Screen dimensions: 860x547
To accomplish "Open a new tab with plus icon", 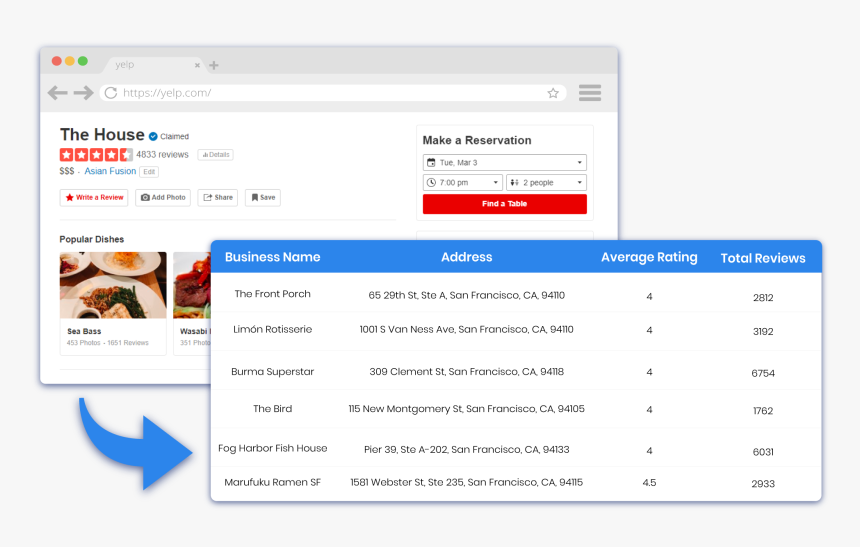I will (x=214, y=65).
